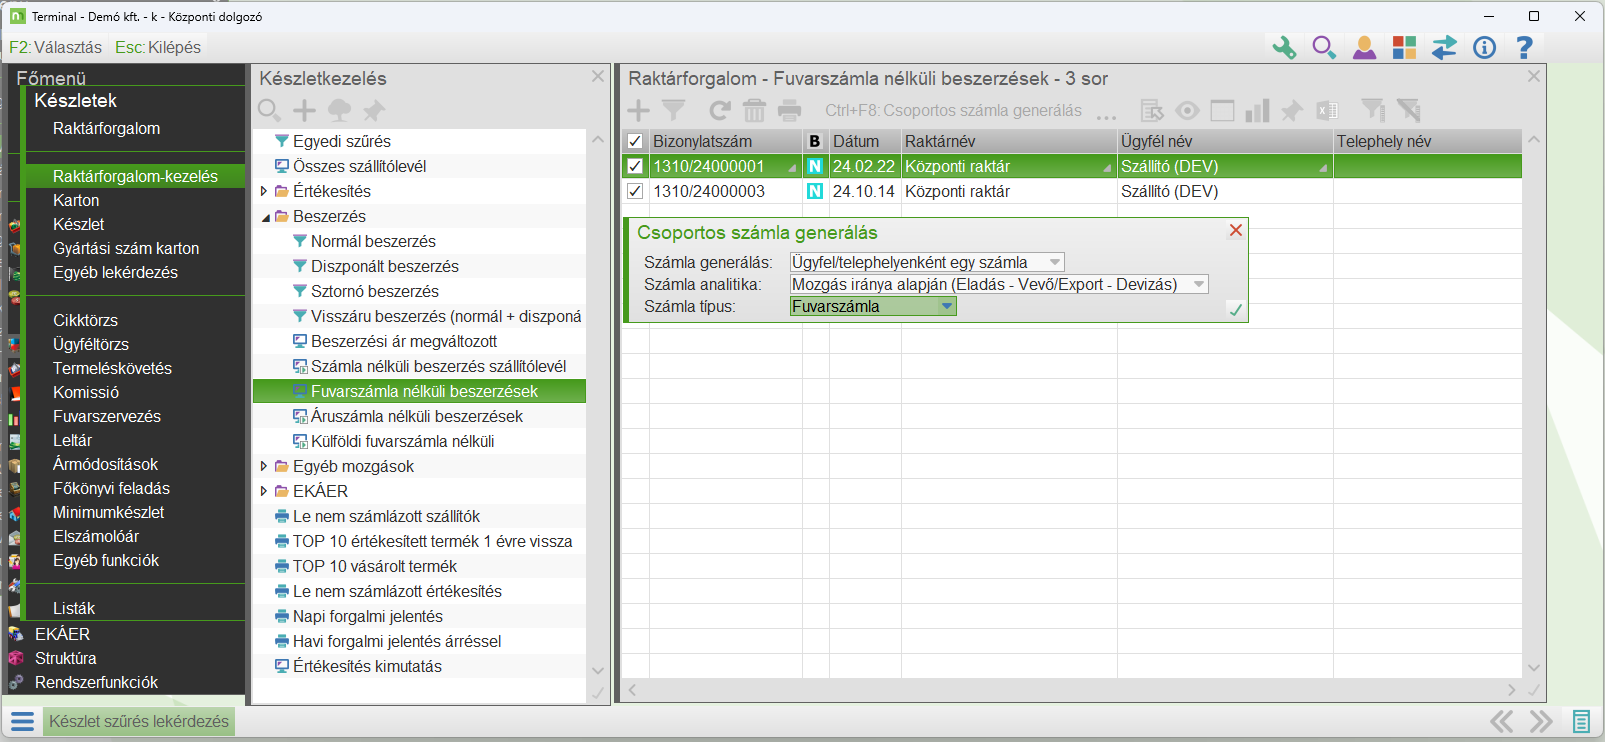The image size is (1605, 742).
Task: Open Karton in the main menu
Action: coord(76,200)
